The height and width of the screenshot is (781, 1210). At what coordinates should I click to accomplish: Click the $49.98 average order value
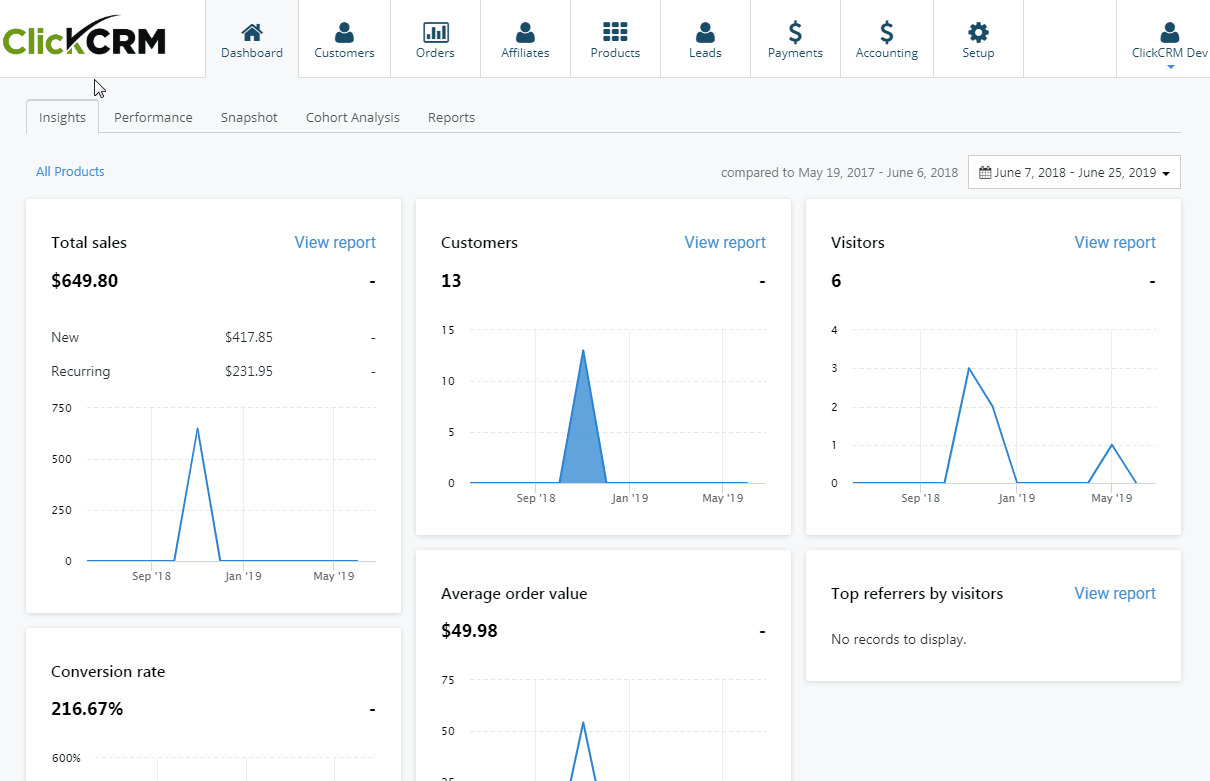[469, 631]
